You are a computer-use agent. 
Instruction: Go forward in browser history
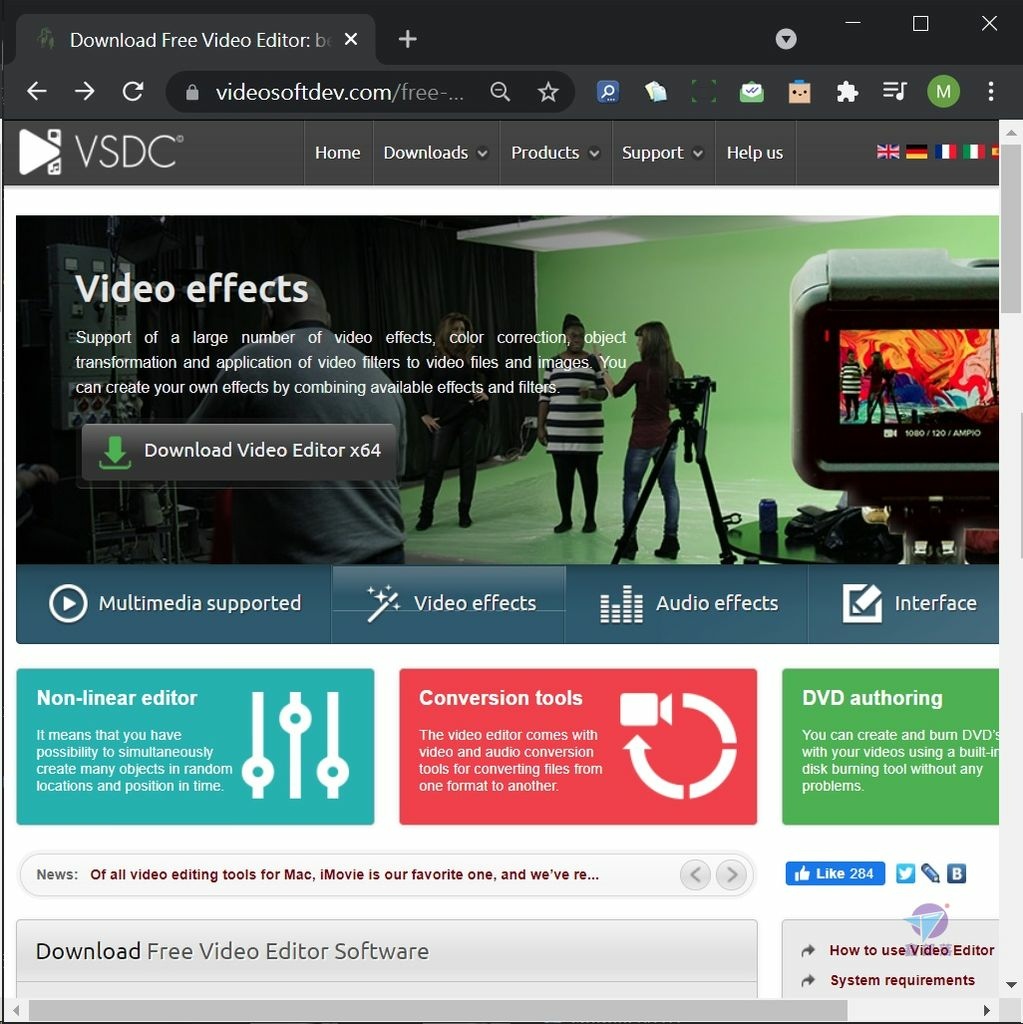(84, 91)
